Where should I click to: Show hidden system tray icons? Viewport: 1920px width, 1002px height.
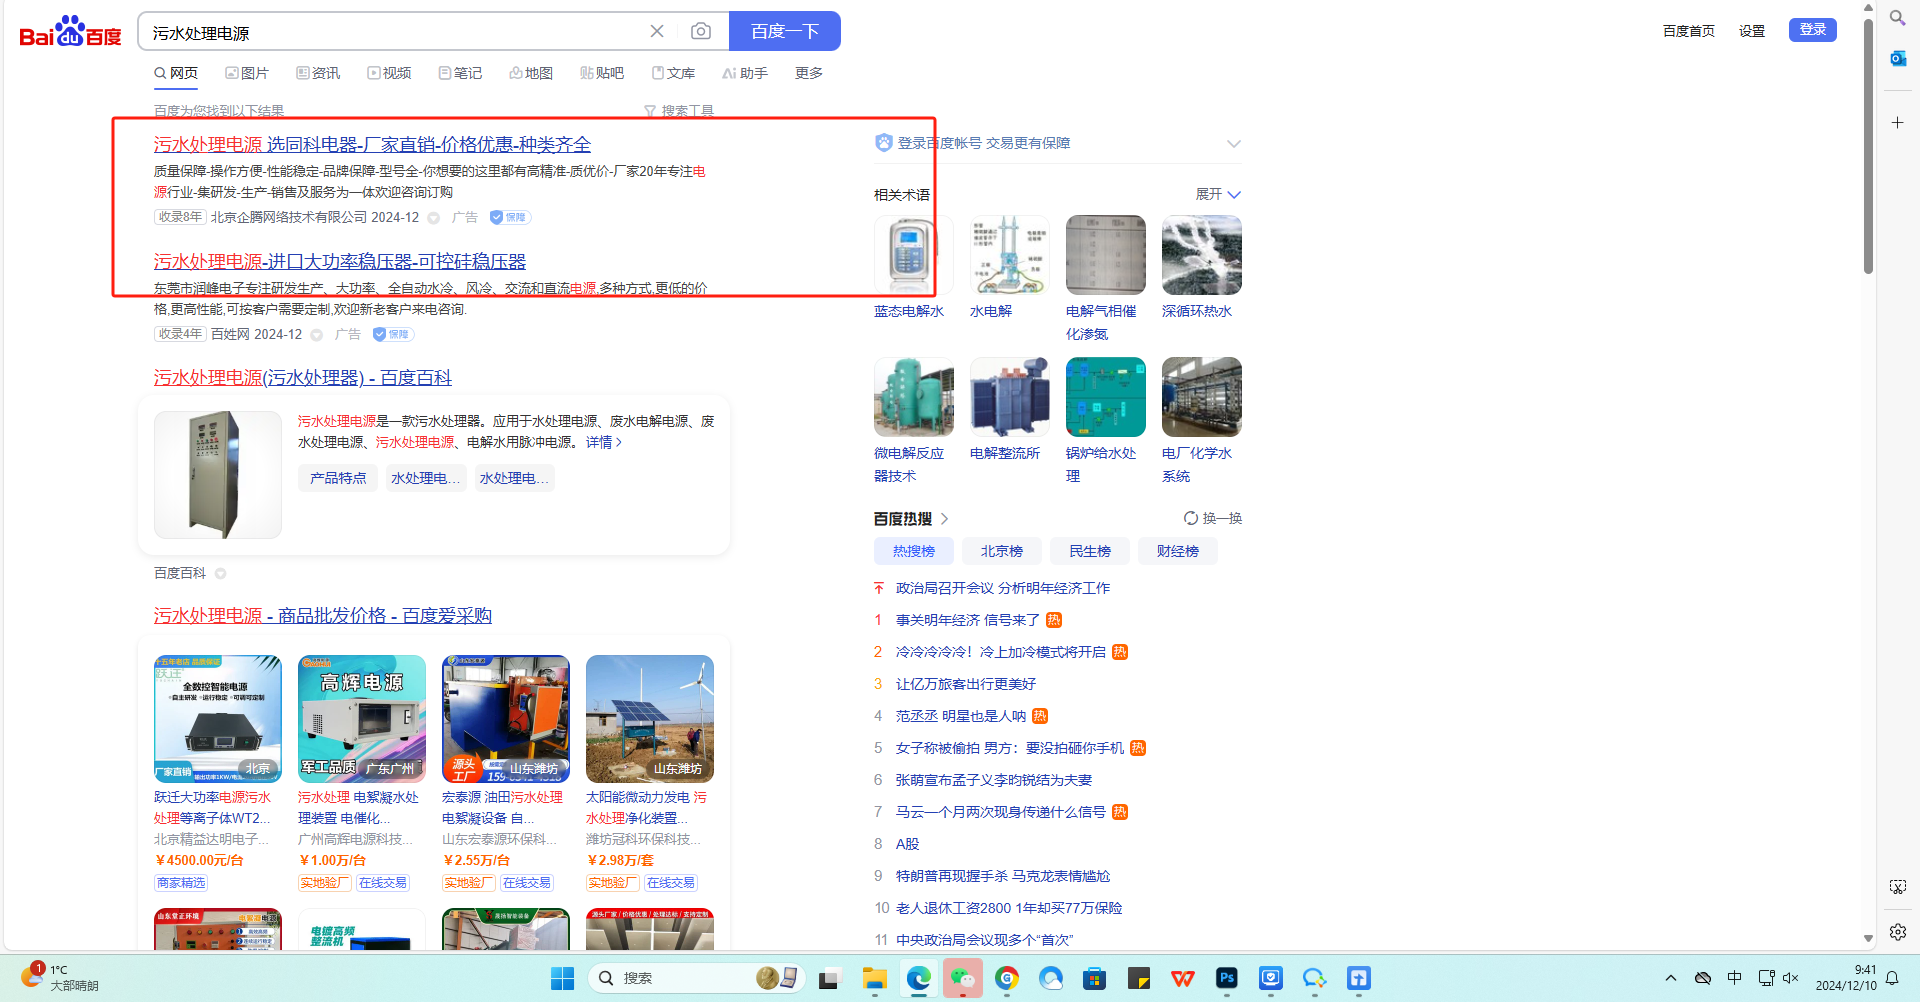coord(1670,978)
